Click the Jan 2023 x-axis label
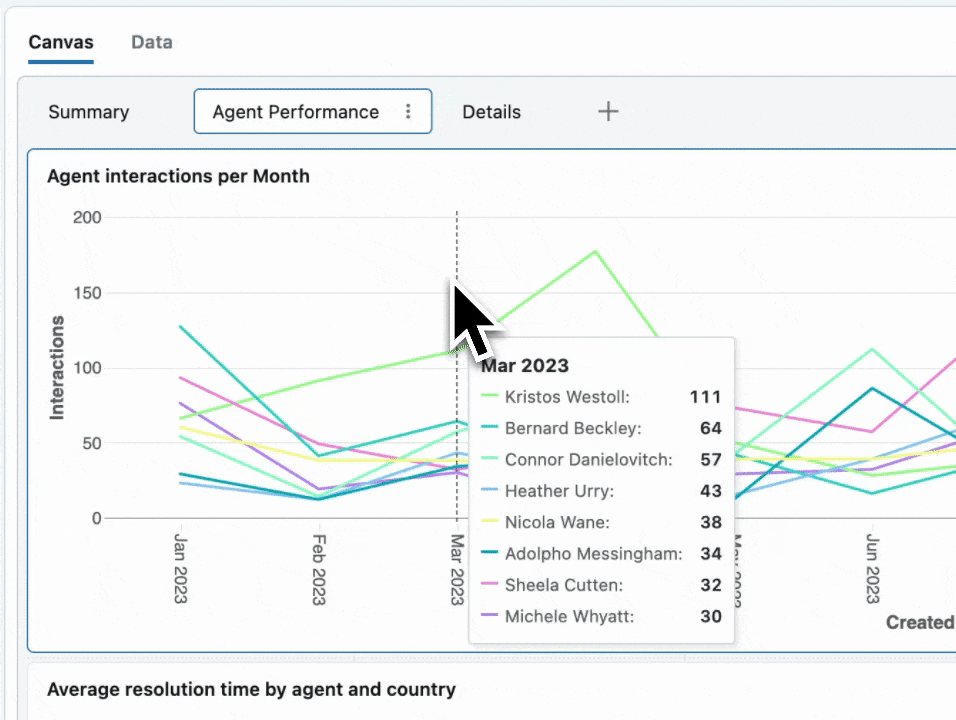 coord(180,569)
